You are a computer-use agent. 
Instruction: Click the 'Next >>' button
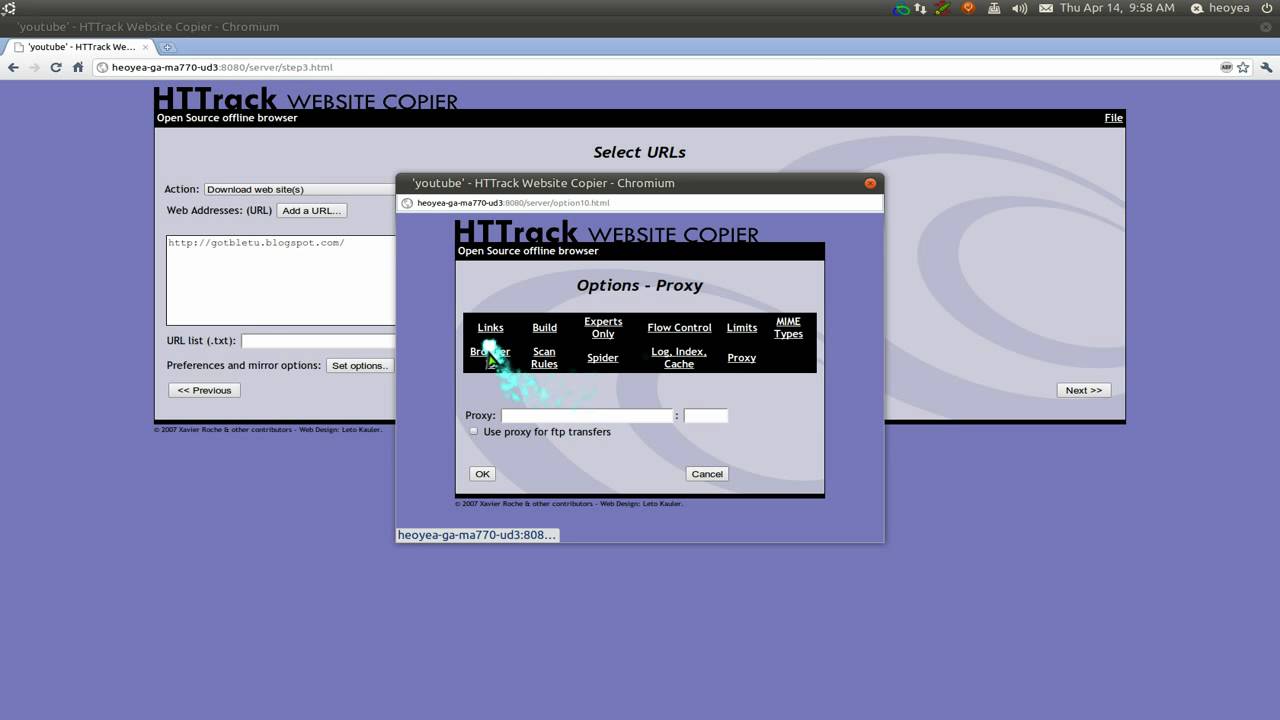pyautogui.click(x=1084, y=390)
